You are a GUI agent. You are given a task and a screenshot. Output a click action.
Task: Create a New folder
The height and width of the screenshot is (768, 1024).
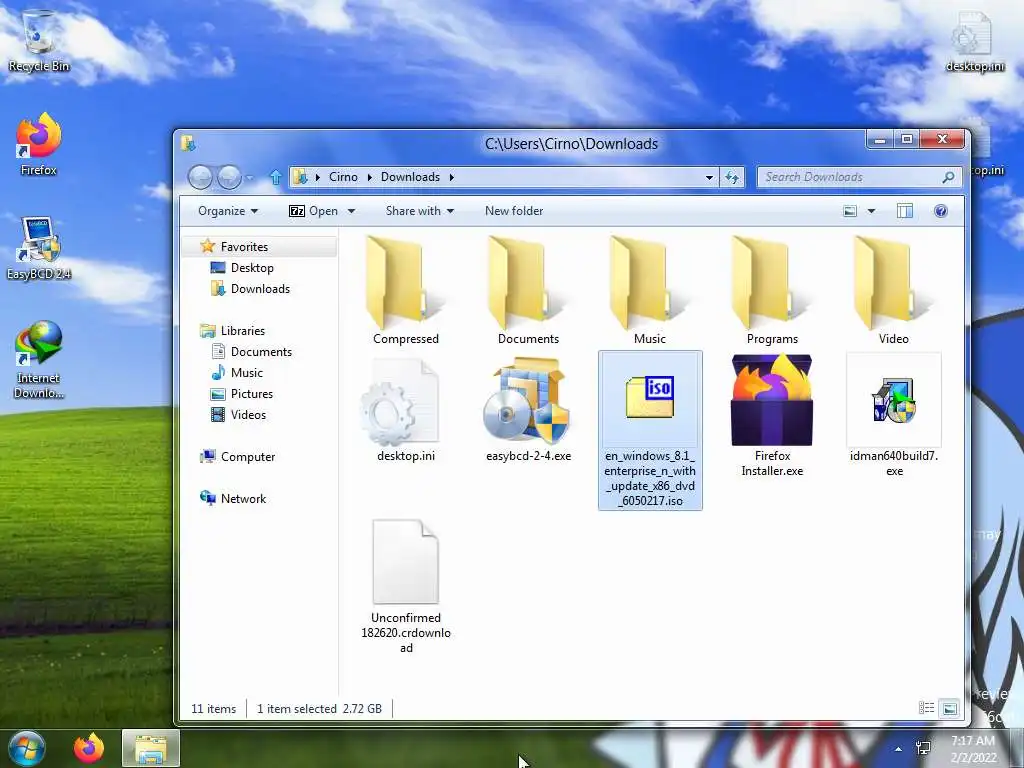click(514, 211)
